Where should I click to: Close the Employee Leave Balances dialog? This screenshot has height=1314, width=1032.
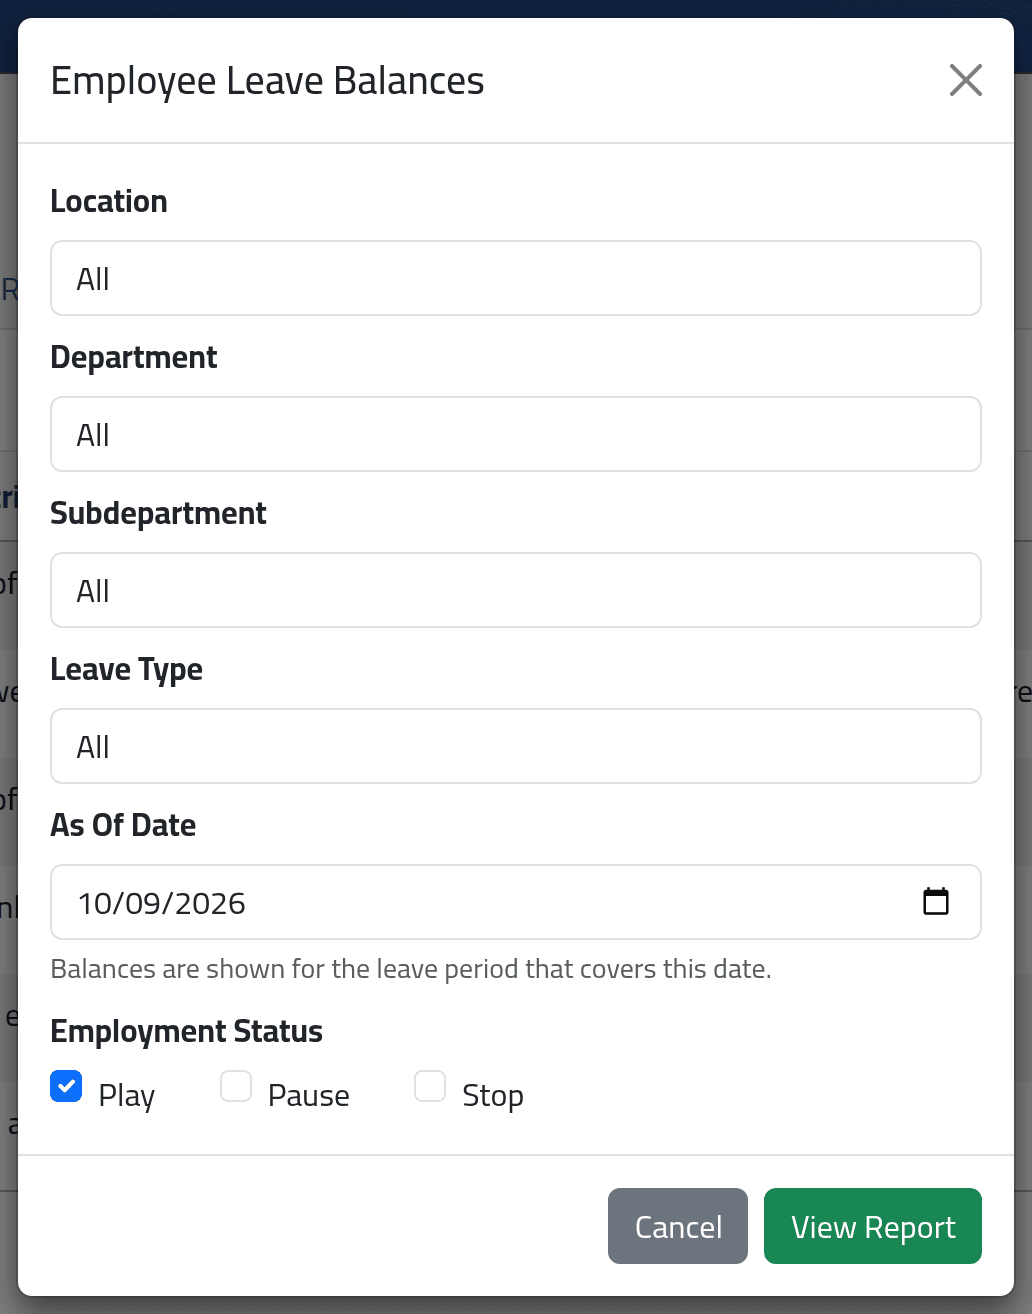click(966, 80)
